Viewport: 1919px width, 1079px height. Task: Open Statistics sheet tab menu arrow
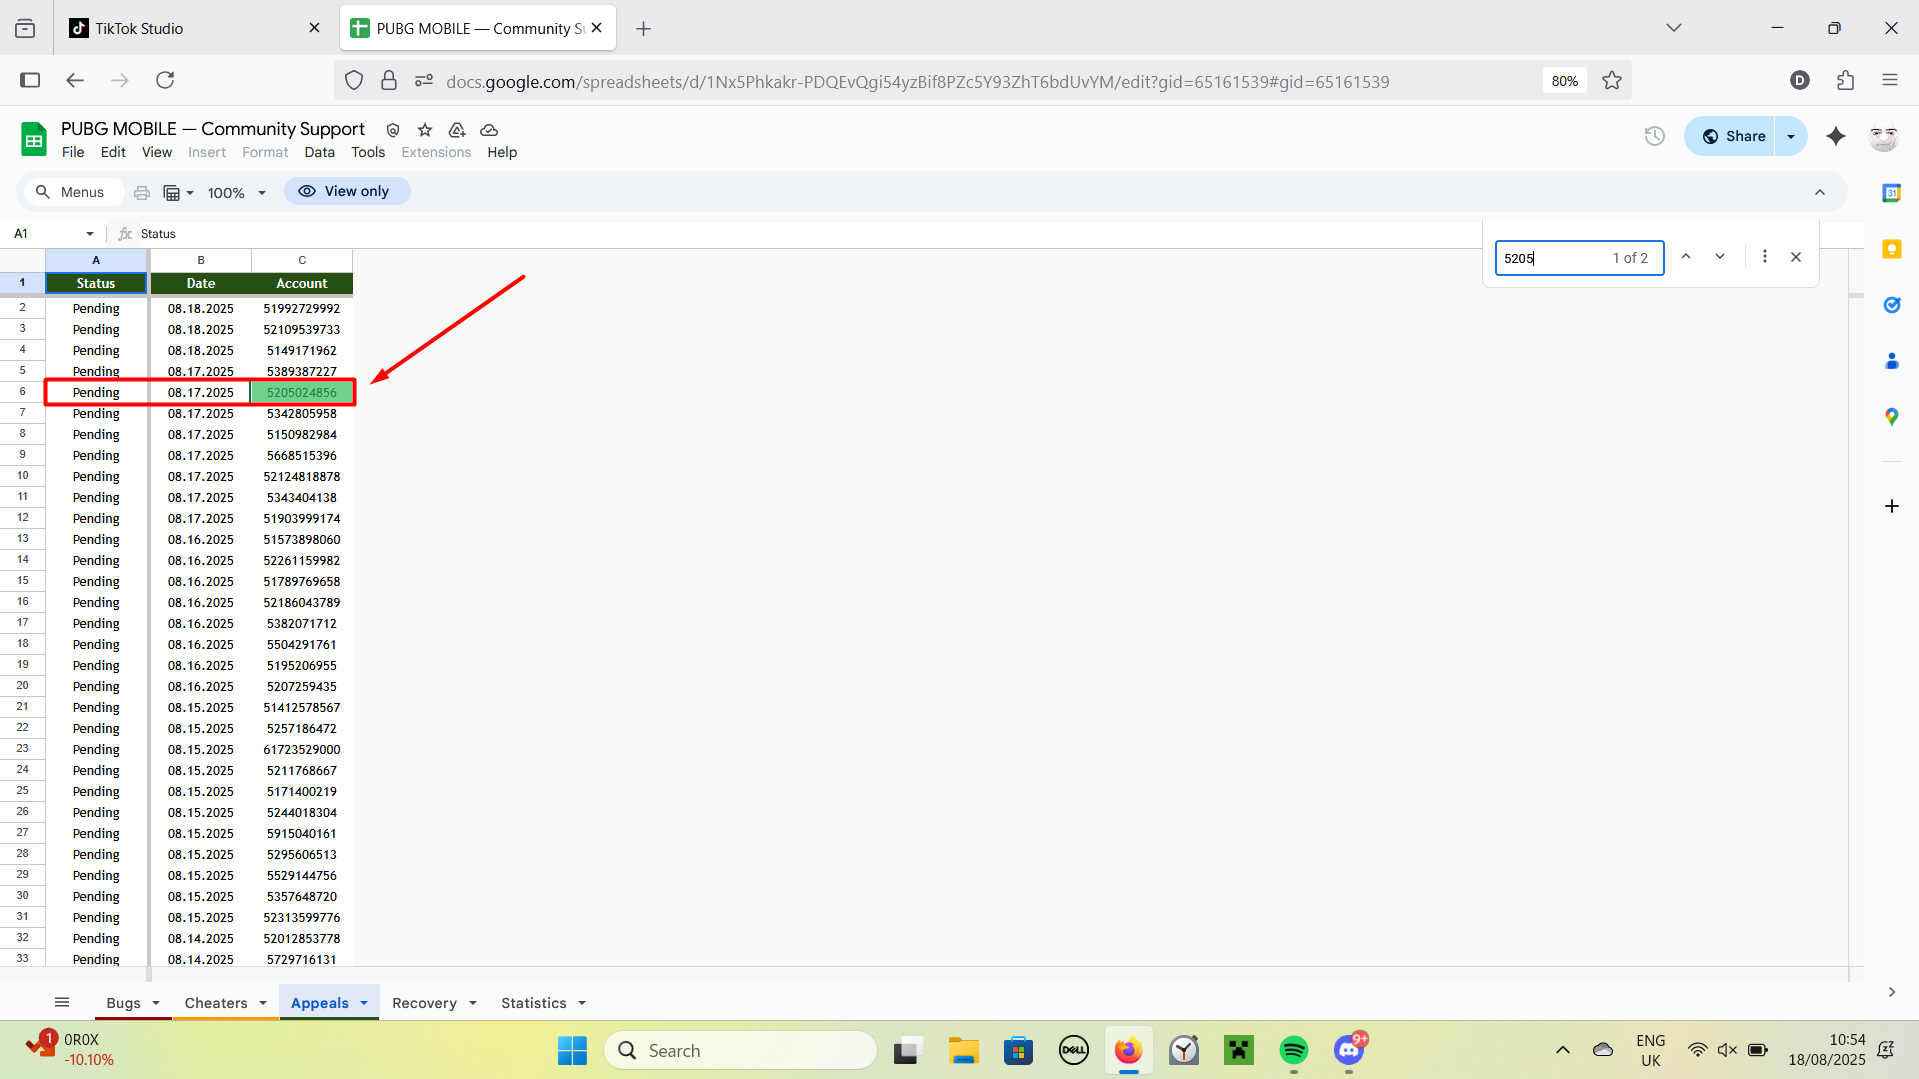(582, 1003)
